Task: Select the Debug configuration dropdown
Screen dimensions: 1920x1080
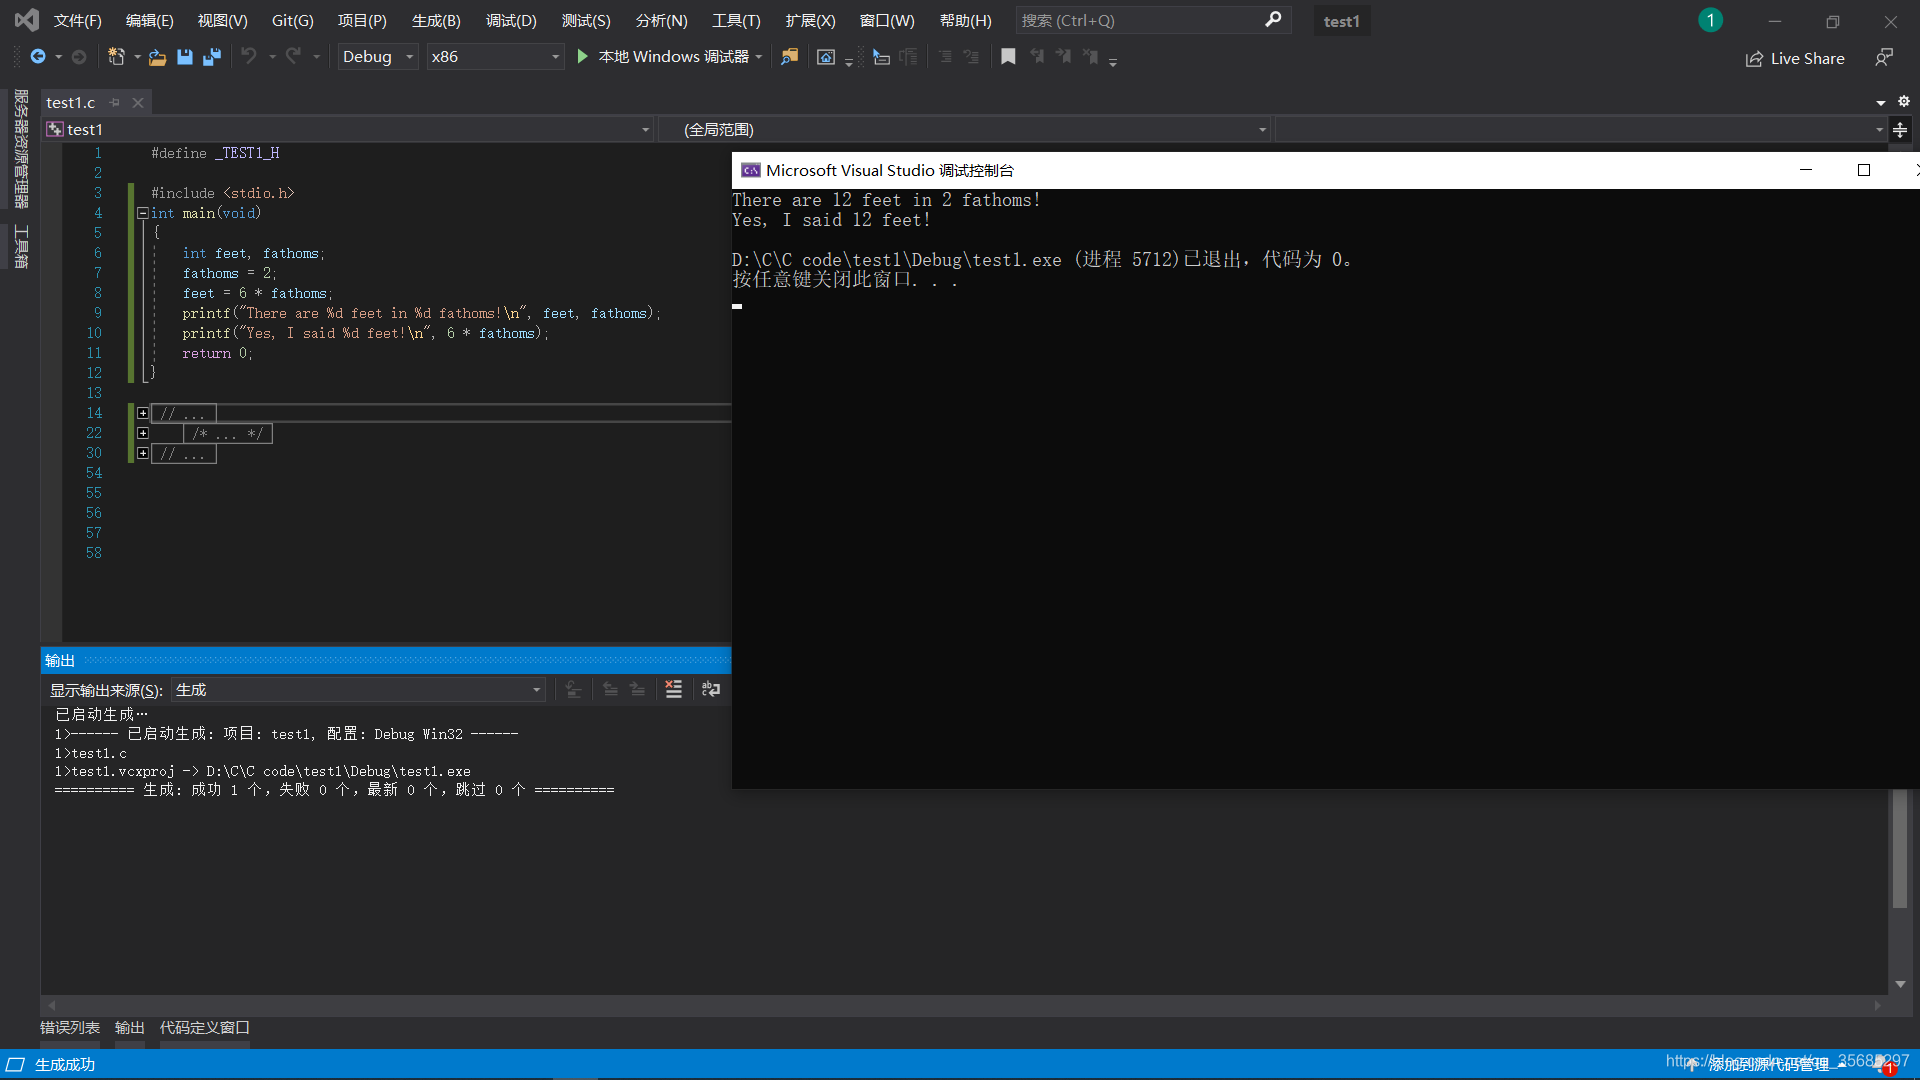Action: tap(378, 55)
